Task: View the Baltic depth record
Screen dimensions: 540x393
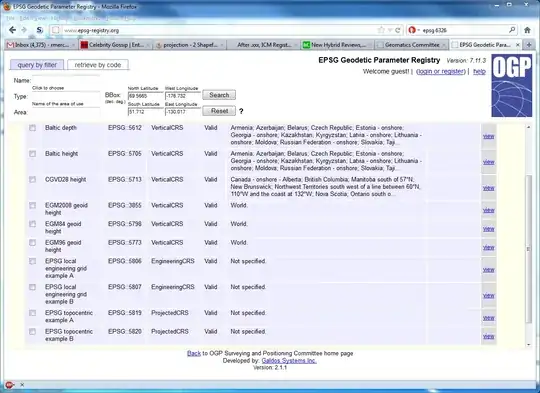Action: (488, 136)
